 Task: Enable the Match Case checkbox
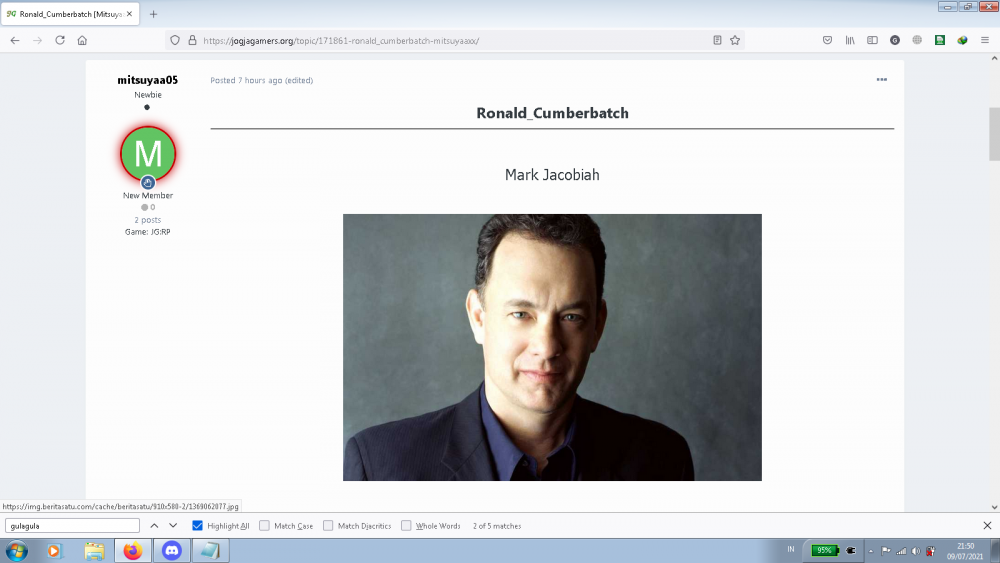point(265,526)
